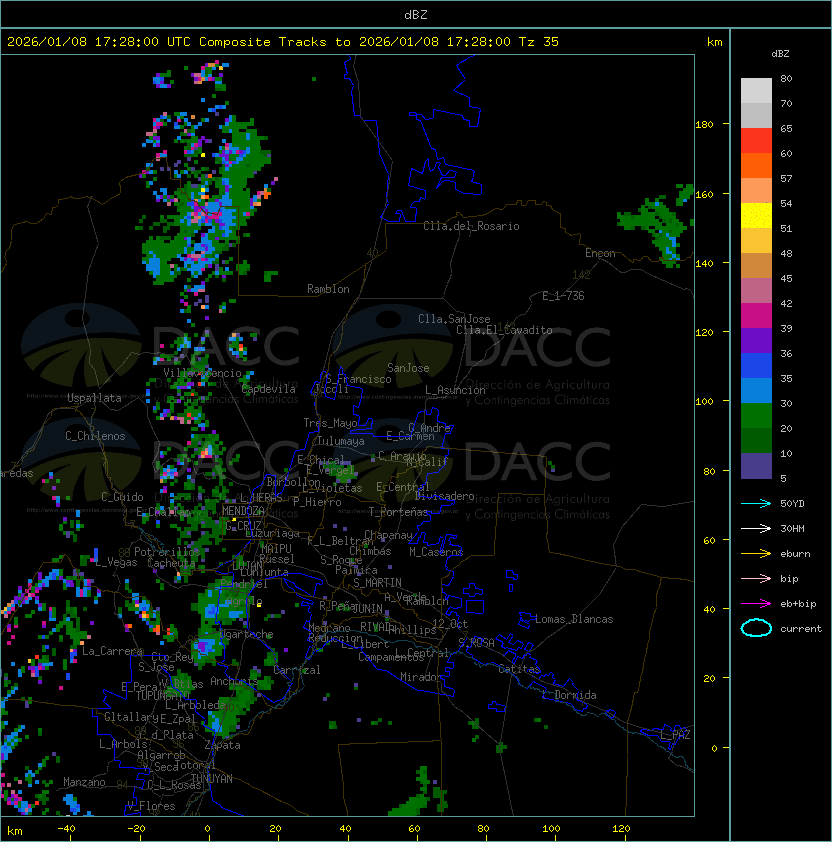This screenshot has height=842, width=832.
Task: Click the 'Mirador' place label
Action: tap(422, 677)
